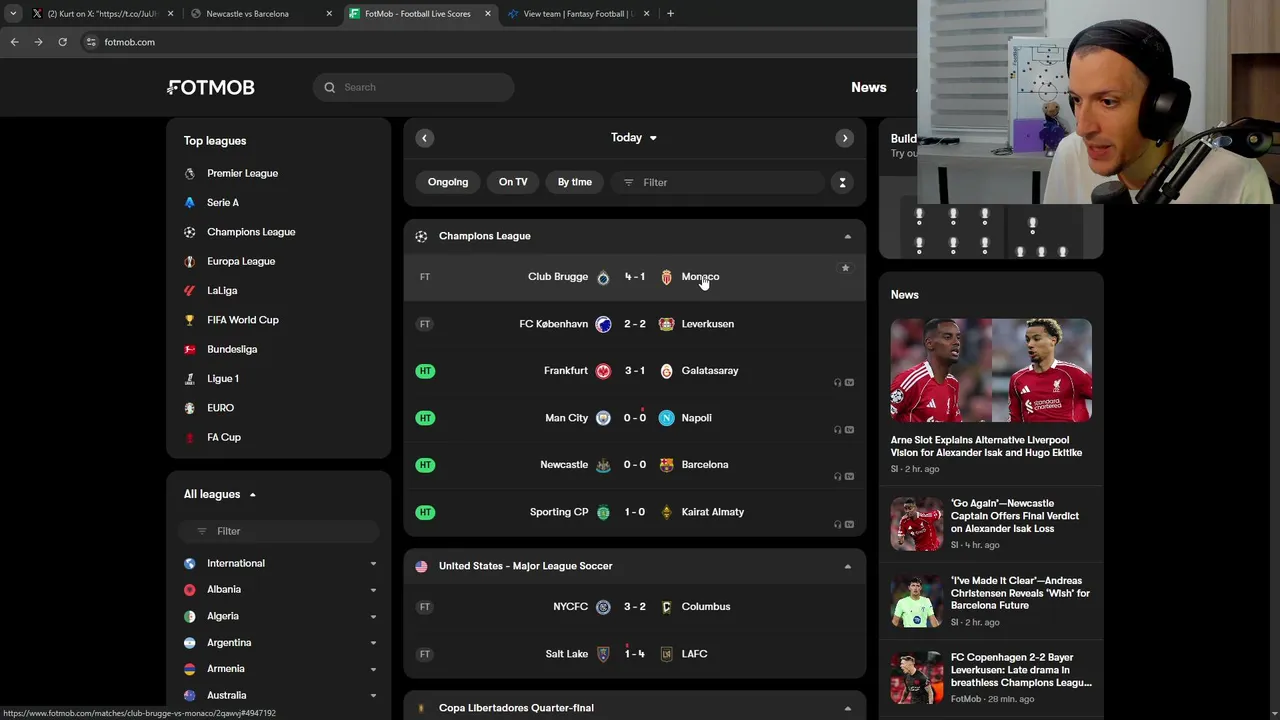Click the Ligue 1 league icon
This screenshot has height=720, width=1280.
tap(189, 378)
